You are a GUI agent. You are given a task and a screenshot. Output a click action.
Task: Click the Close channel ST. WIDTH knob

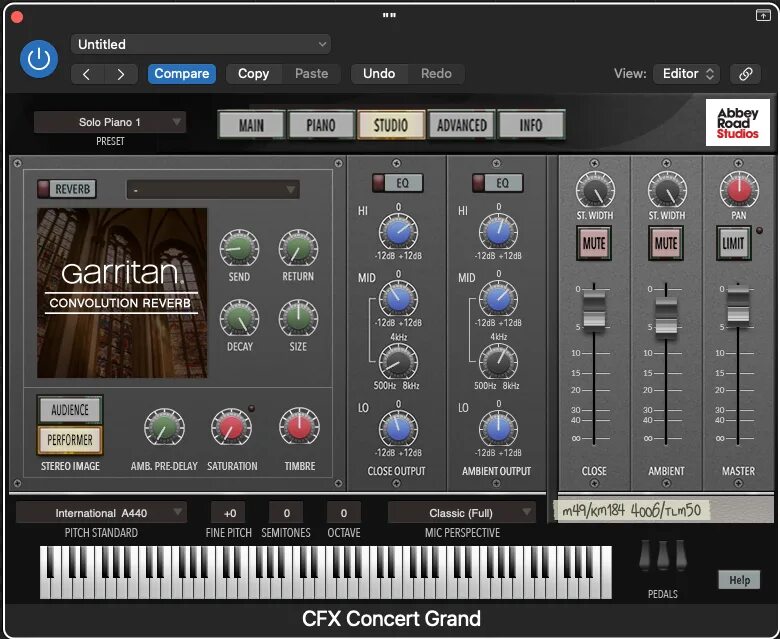coord(595,190)
